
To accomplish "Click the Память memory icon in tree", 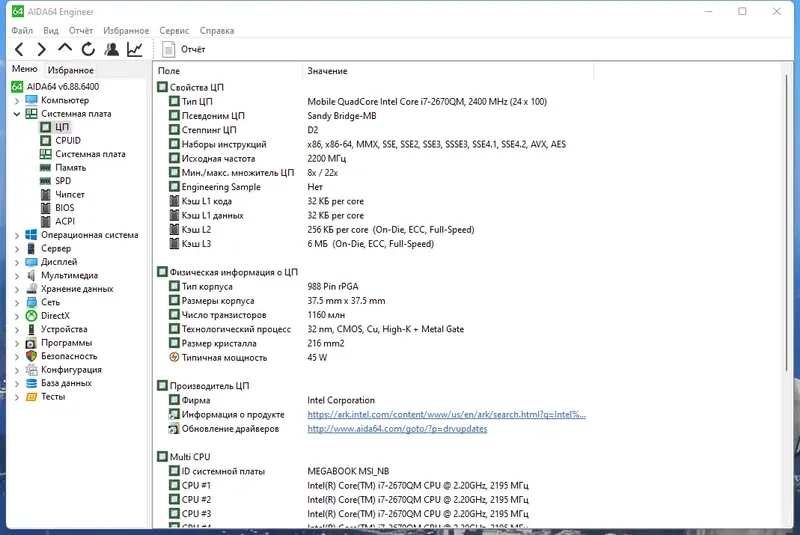I will (45, 167).
